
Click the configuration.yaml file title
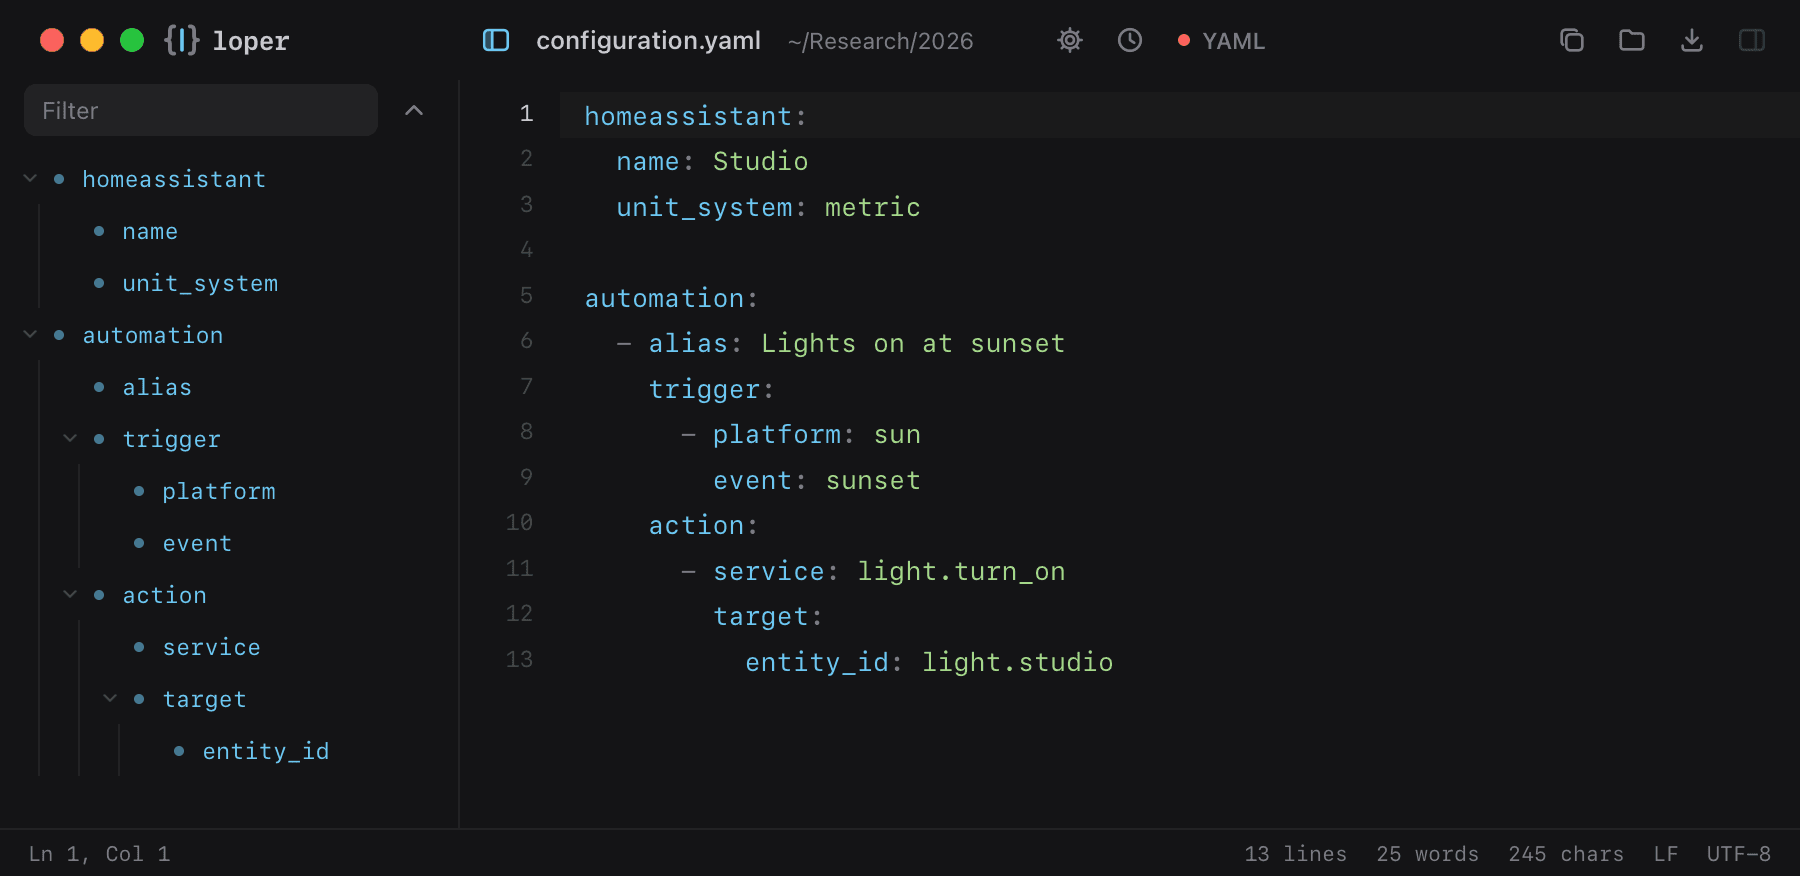(x=649, y=41)
